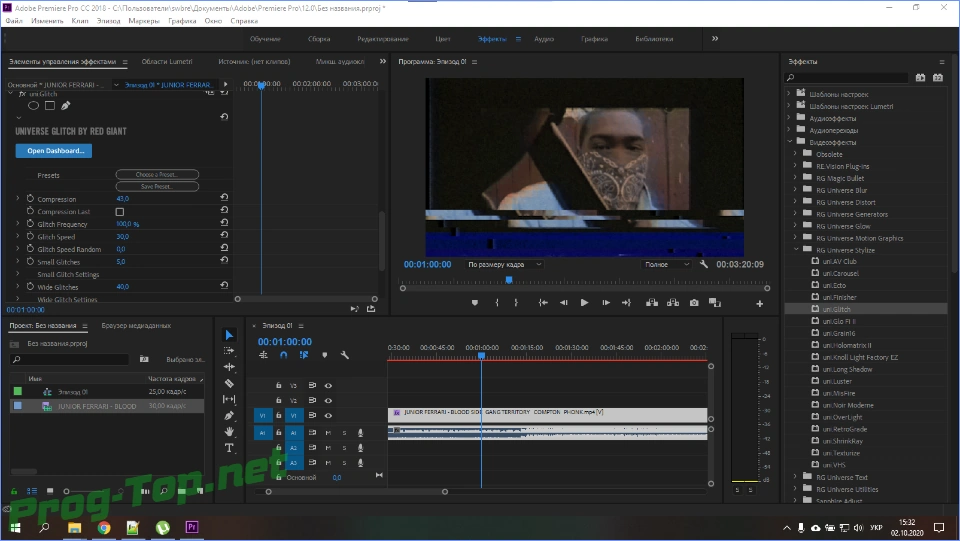960x541 pixels.
Task: Toggle animation stopwatch for Glitch Frequency
Action: [30, 223]
